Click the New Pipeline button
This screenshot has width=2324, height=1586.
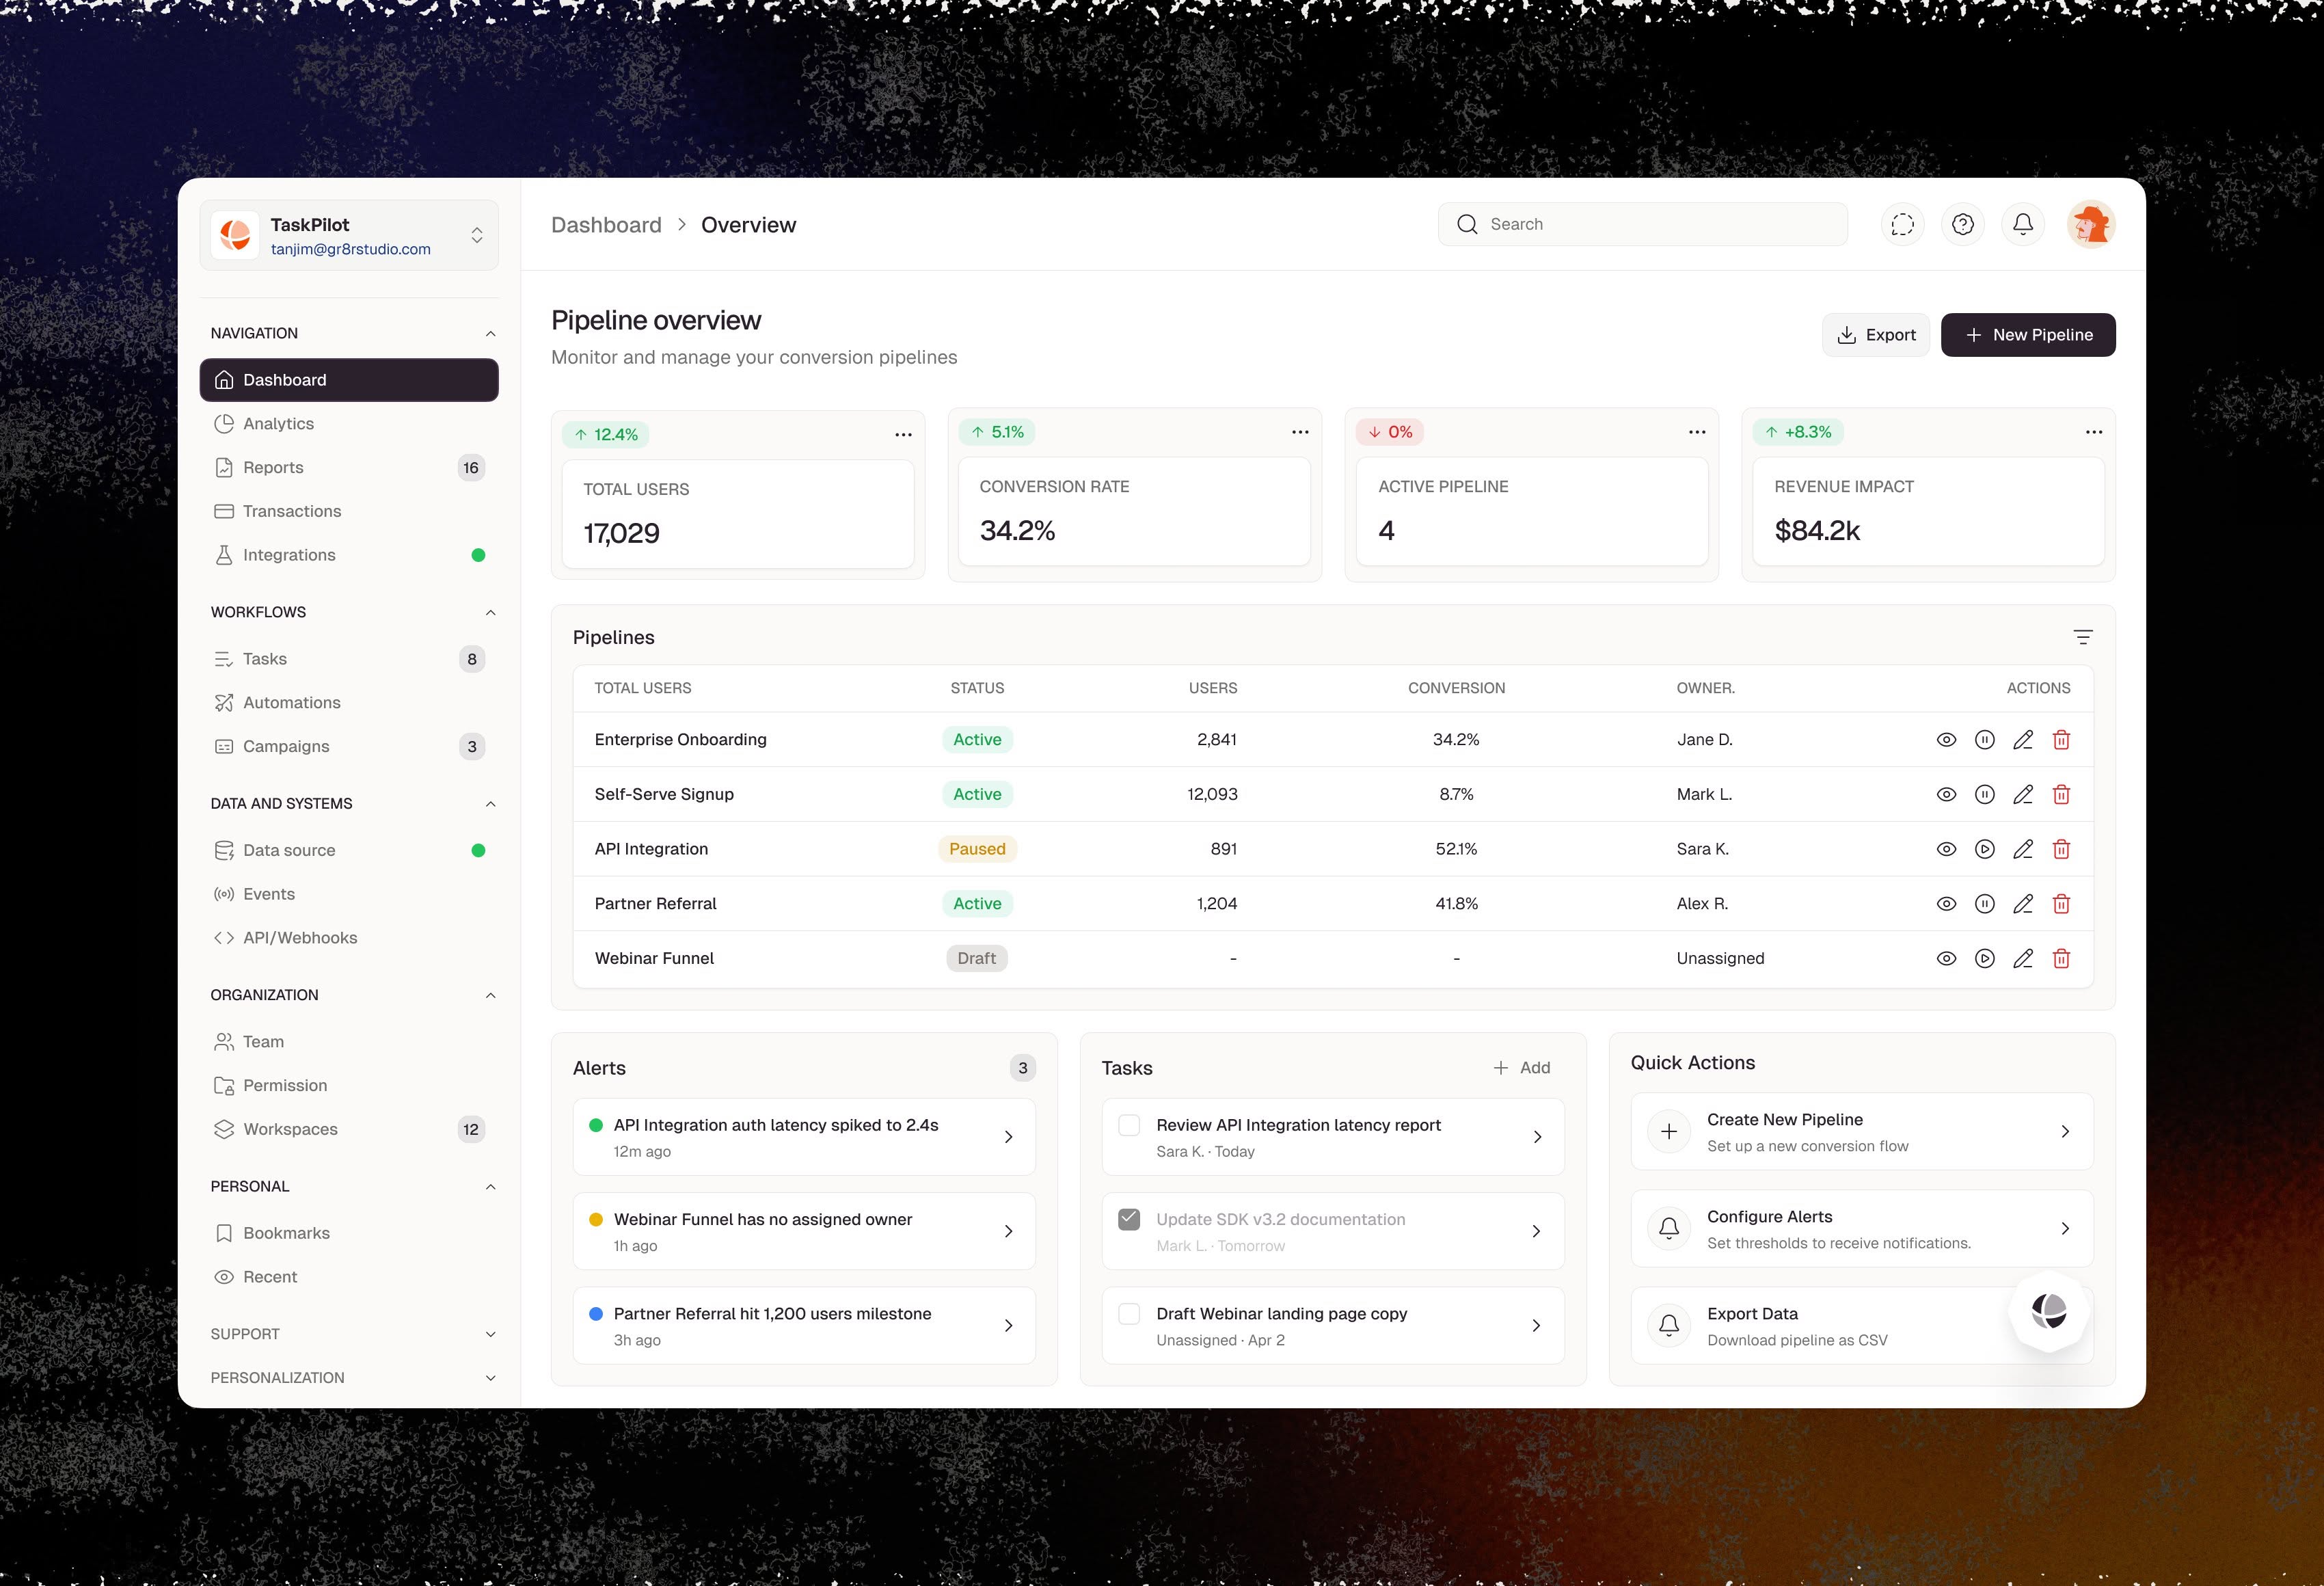[x=2027, y=335]
